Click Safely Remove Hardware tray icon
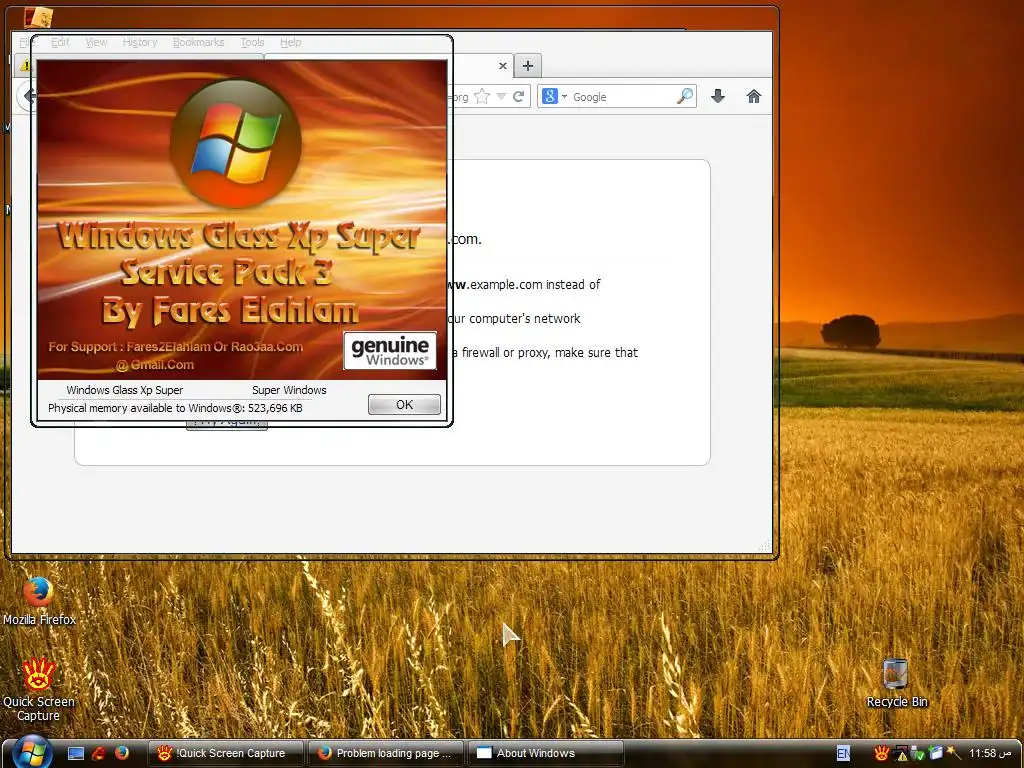1024x768 pixels. coord(918,754)
